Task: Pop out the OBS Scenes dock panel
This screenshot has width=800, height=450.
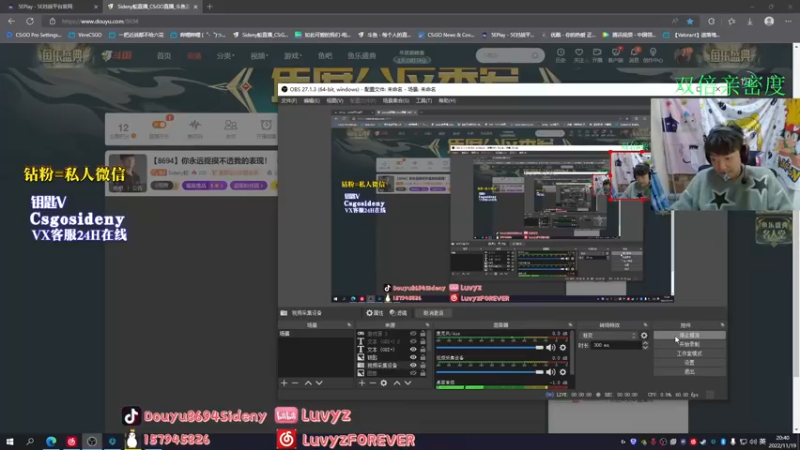Action: point(349,325)
